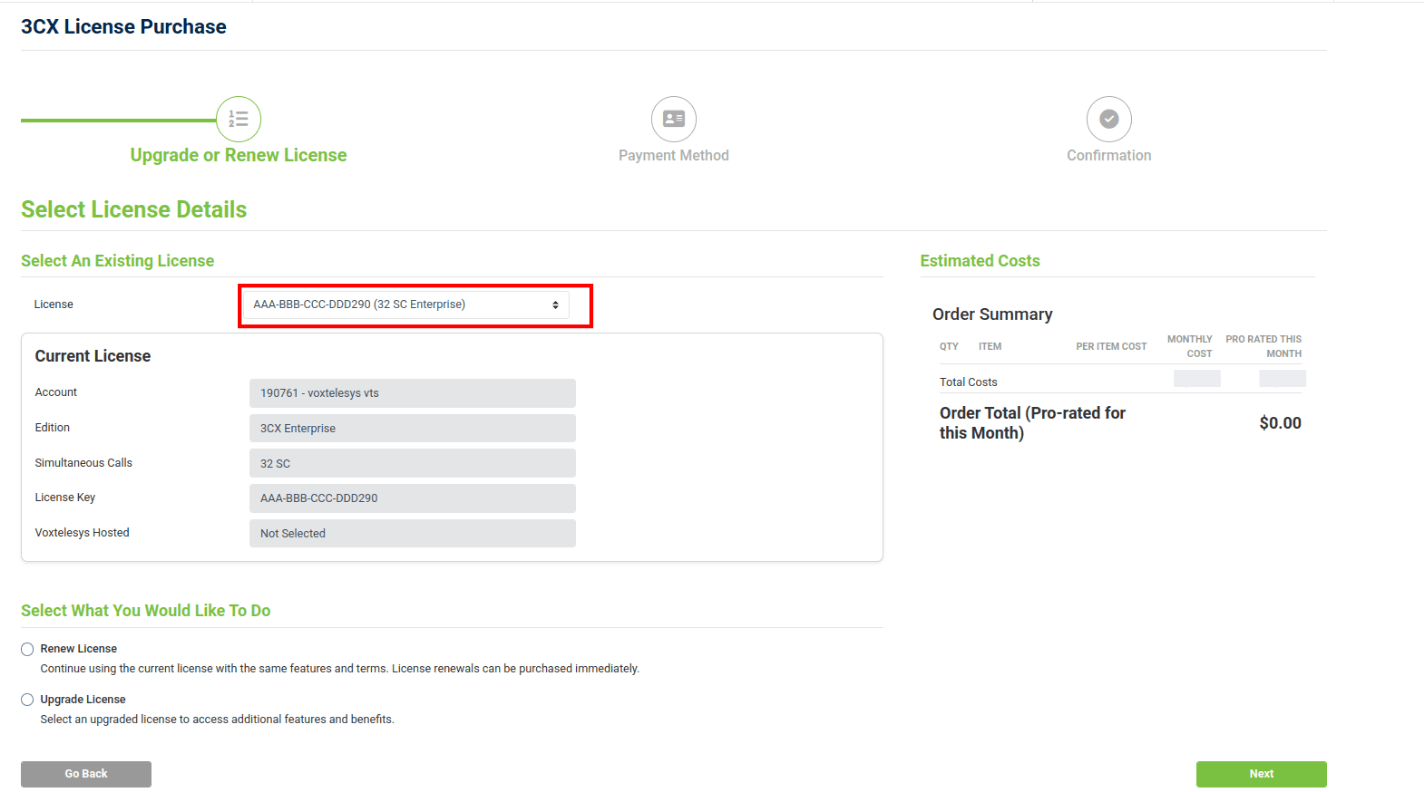Click the Select License Details heading

(x=134, y=210)
